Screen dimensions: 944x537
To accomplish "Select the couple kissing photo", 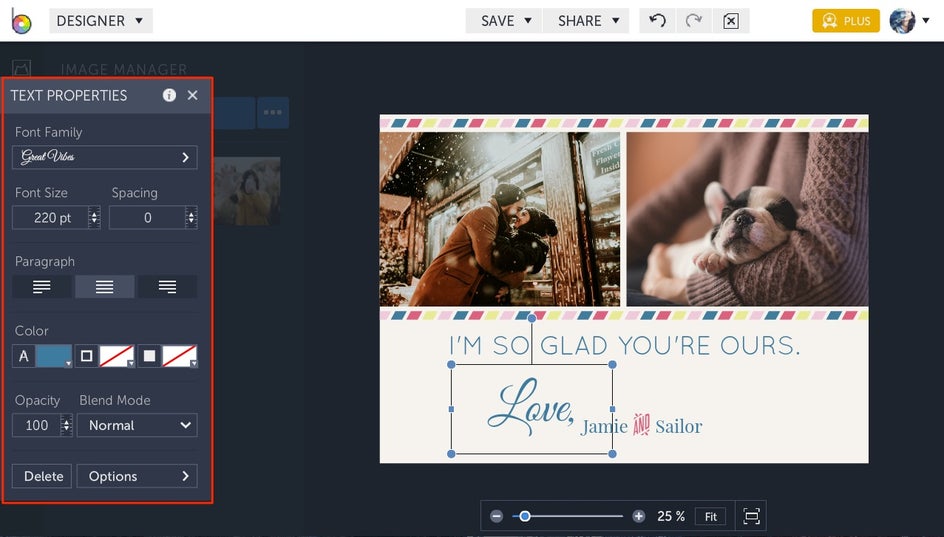I will tap(500, 219).
